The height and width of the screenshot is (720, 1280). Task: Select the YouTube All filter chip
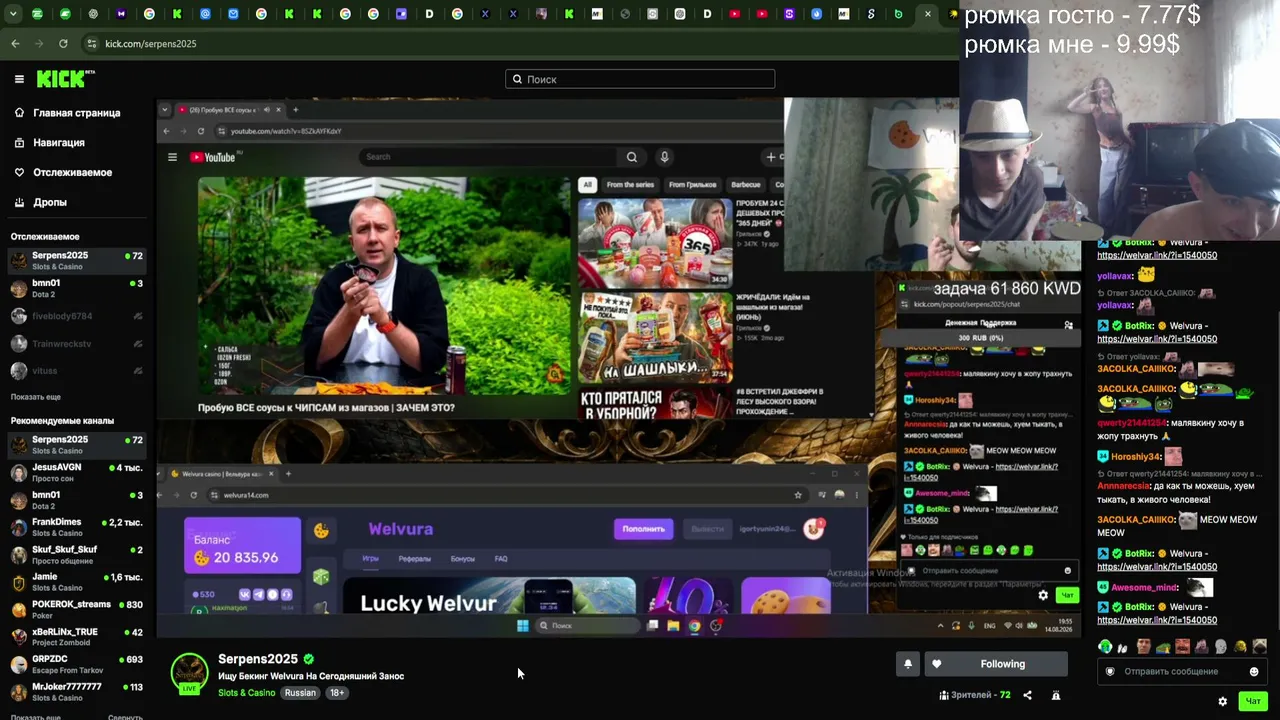click(x=588, y=185)
